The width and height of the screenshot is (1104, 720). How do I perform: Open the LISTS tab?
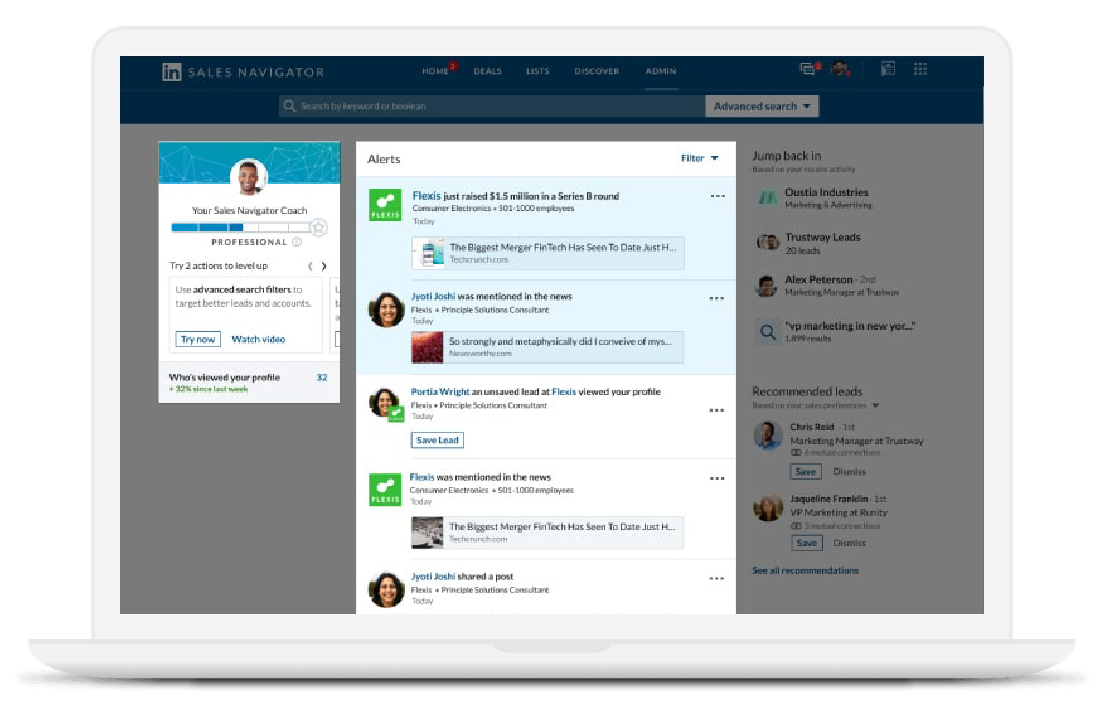click(537, 71)
